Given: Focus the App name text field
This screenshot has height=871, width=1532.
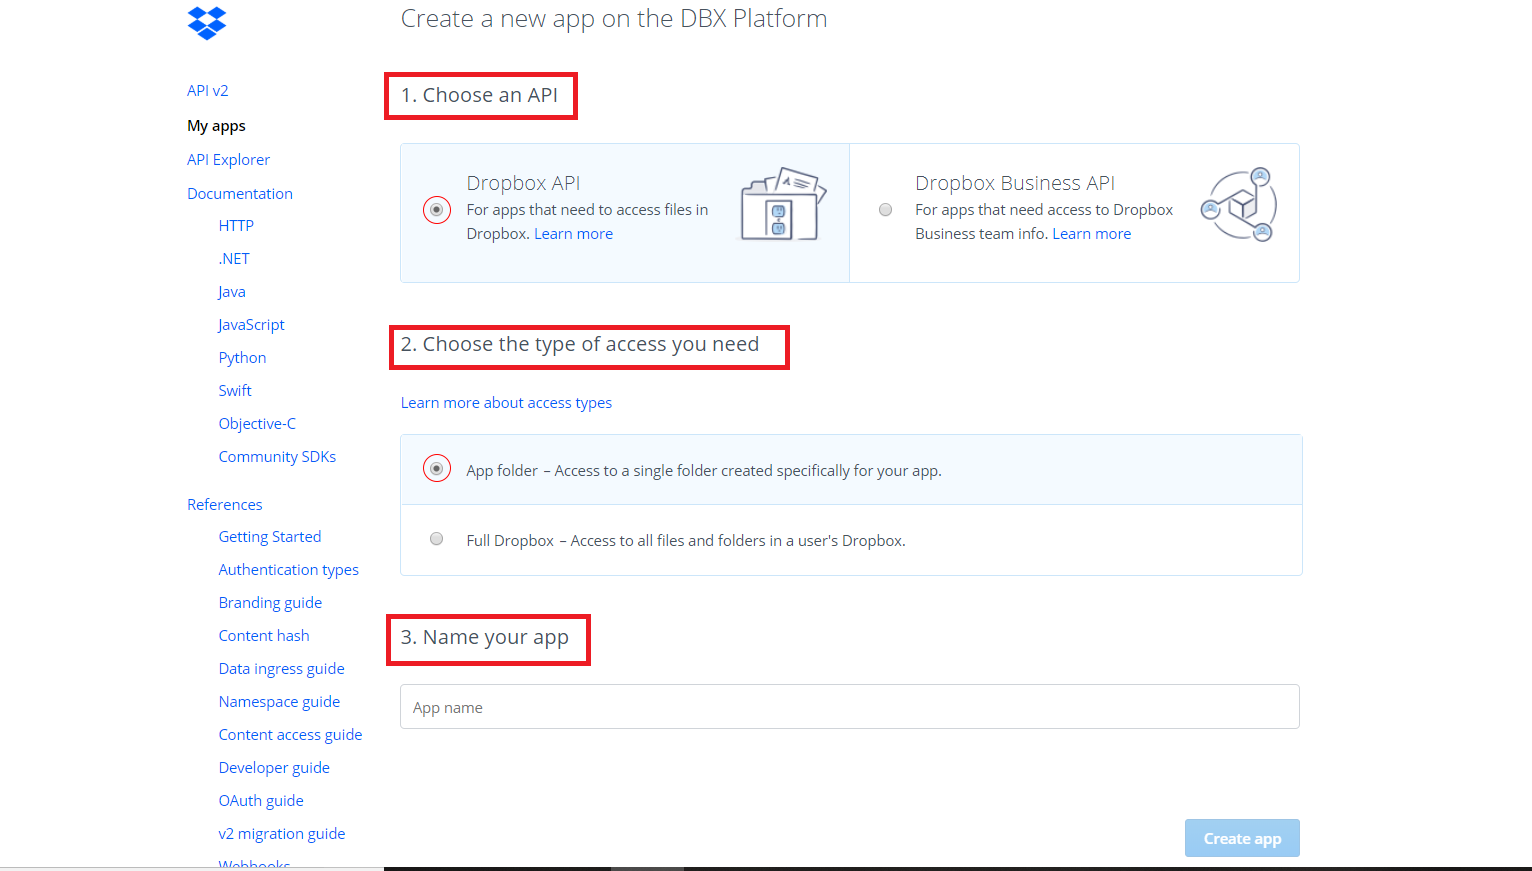Looking at the screenshot, I should click(849, 707).
